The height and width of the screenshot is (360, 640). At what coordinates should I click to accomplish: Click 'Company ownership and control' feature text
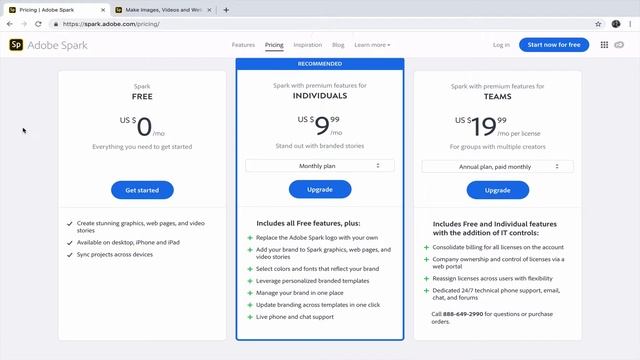(x=498, y=262)
